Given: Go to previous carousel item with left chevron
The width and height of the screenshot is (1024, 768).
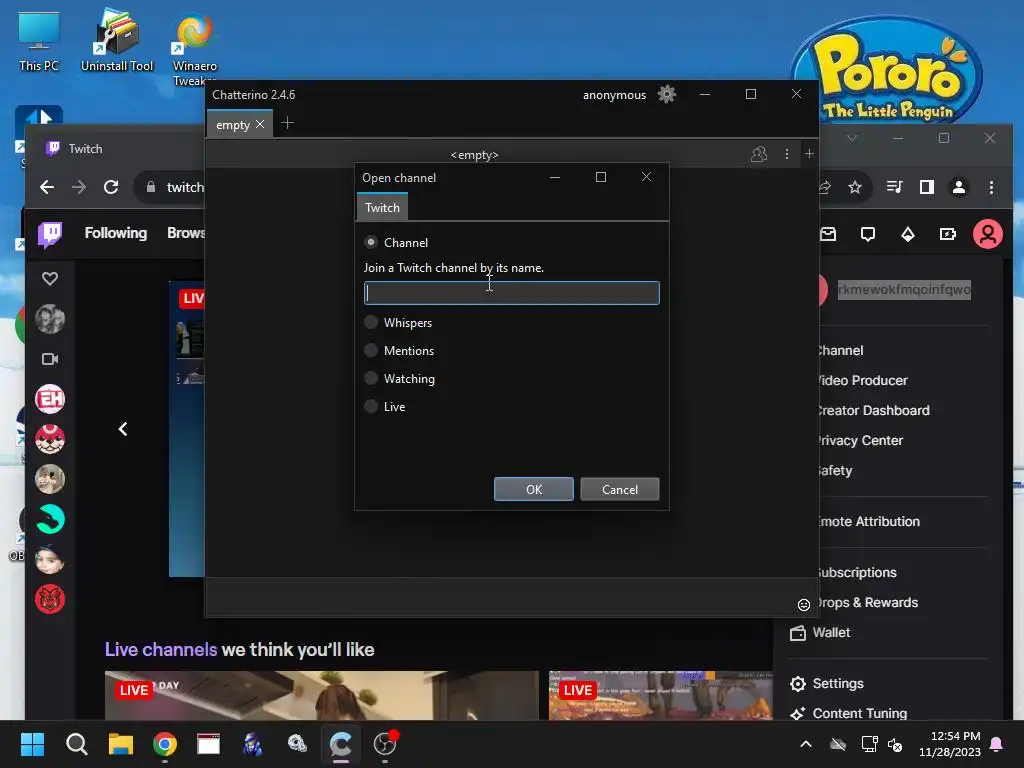Looking at the screenshot, I should click(123, 429).
